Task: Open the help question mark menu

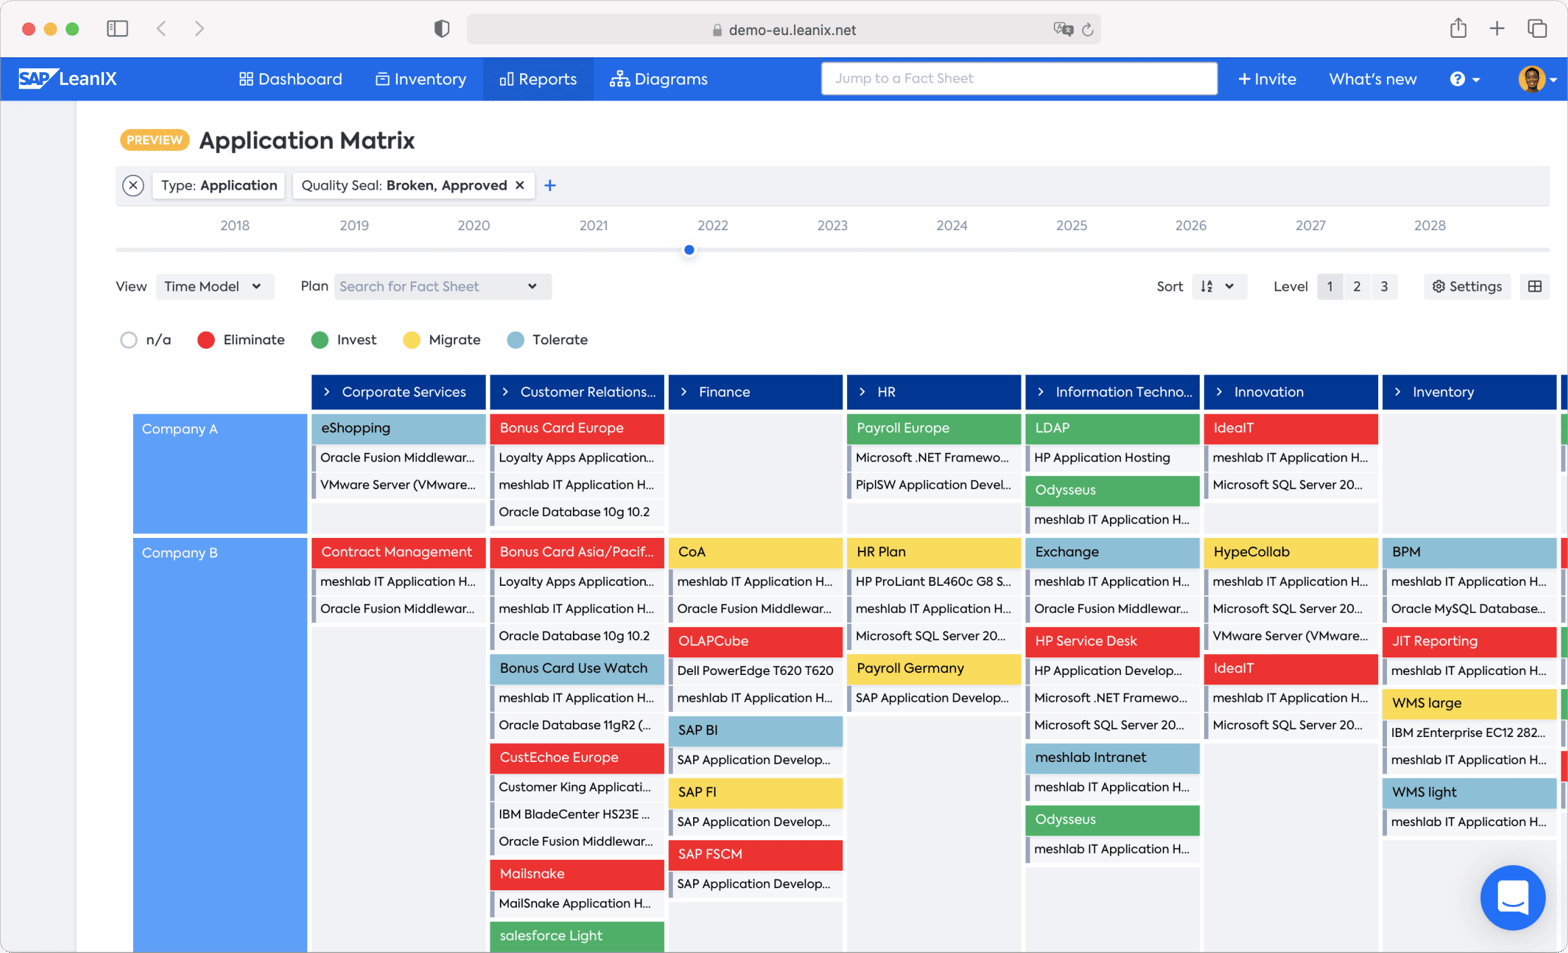Action: [1463, 79]
